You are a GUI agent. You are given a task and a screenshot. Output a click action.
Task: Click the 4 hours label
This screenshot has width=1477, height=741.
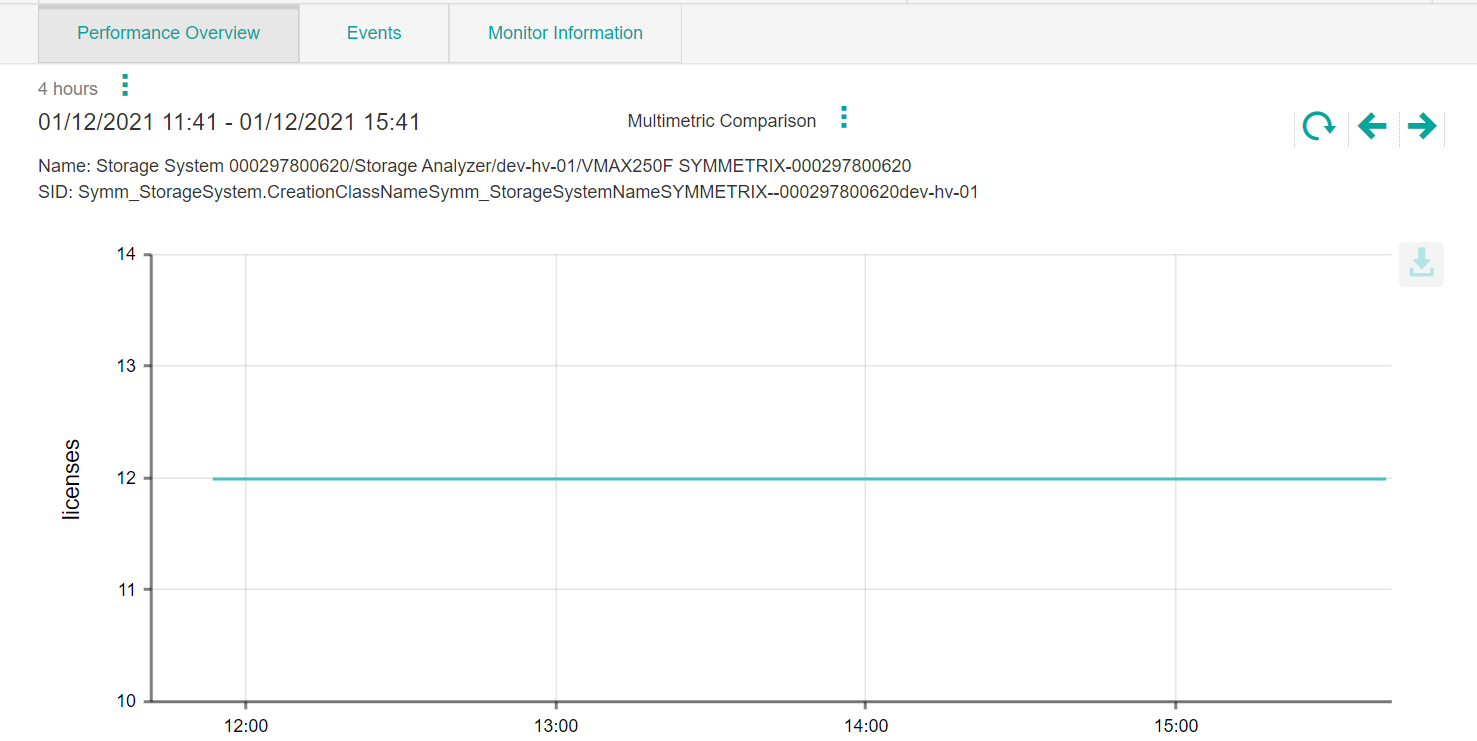68,89
